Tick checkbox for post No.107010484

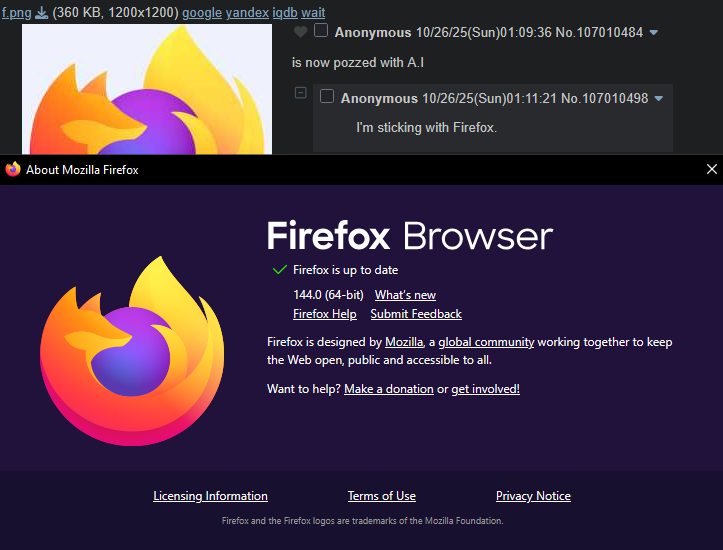click(x=321, y=30)
